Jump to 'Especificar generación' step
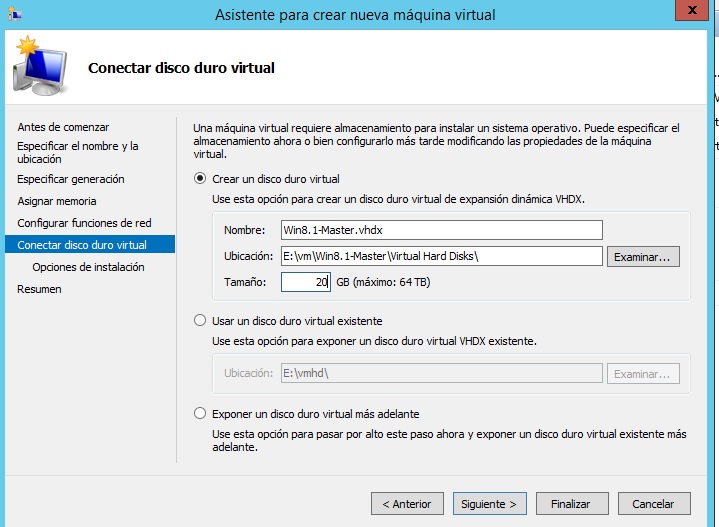Viewport: 719px width, 527px height. point(71,179)
